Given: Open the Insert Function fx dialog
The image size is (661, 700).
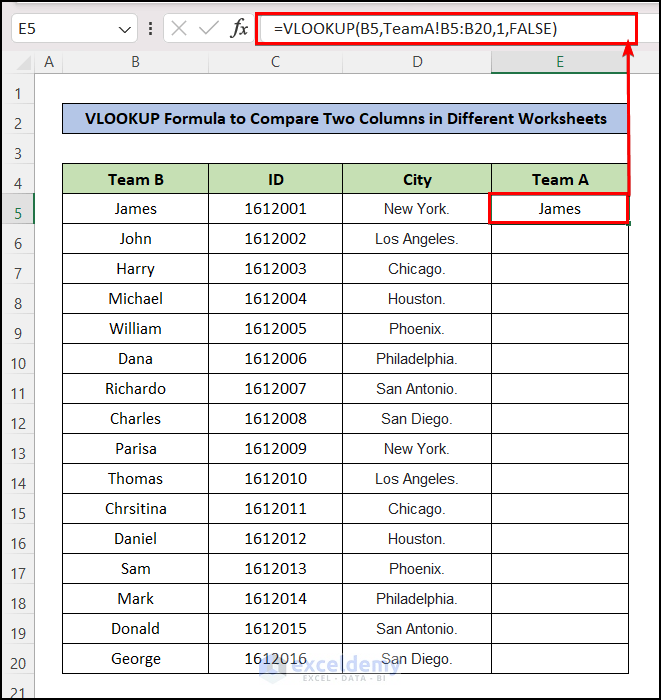Looking at the screenshot, I should [x=239, y=29].
